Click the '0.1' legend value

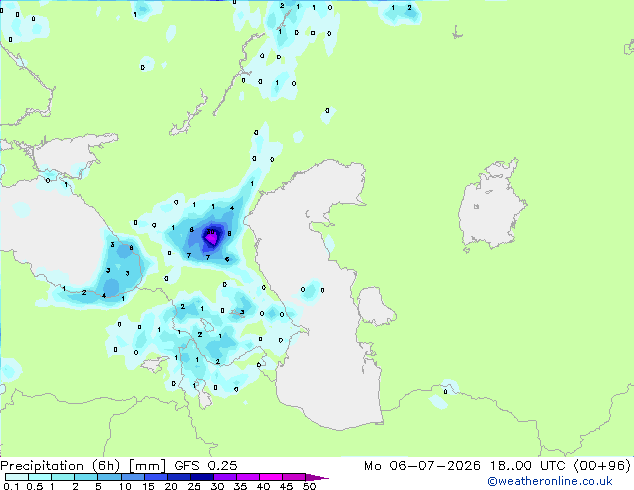point(11,486)
